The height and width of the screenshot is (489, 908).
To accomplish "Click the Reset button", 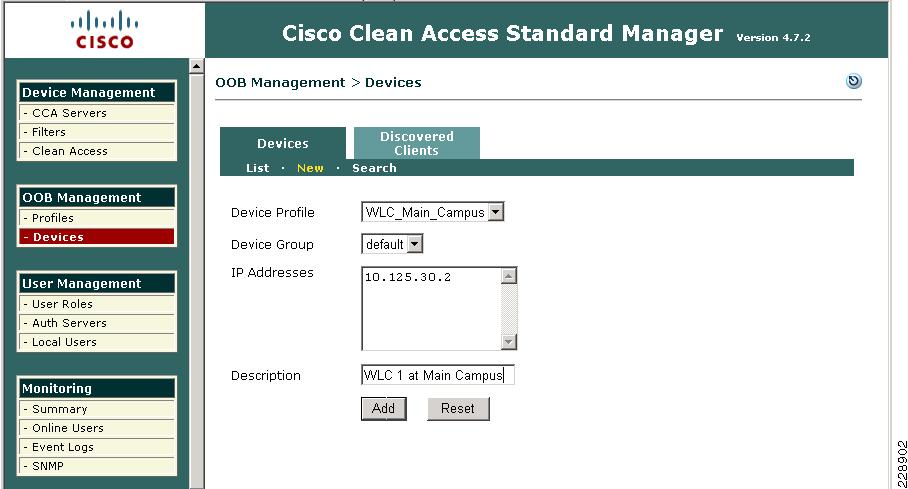I will [x=458, y=408].
